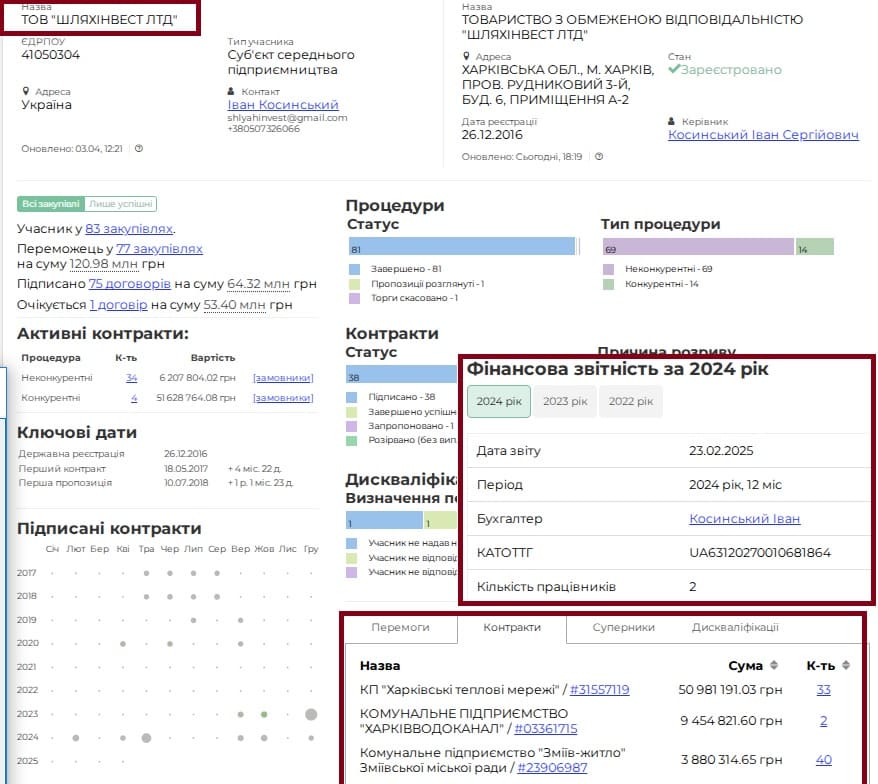This screenshot has height=784, width=878.
Task: Select the '2023 рік' financial report
Action: 565,401
